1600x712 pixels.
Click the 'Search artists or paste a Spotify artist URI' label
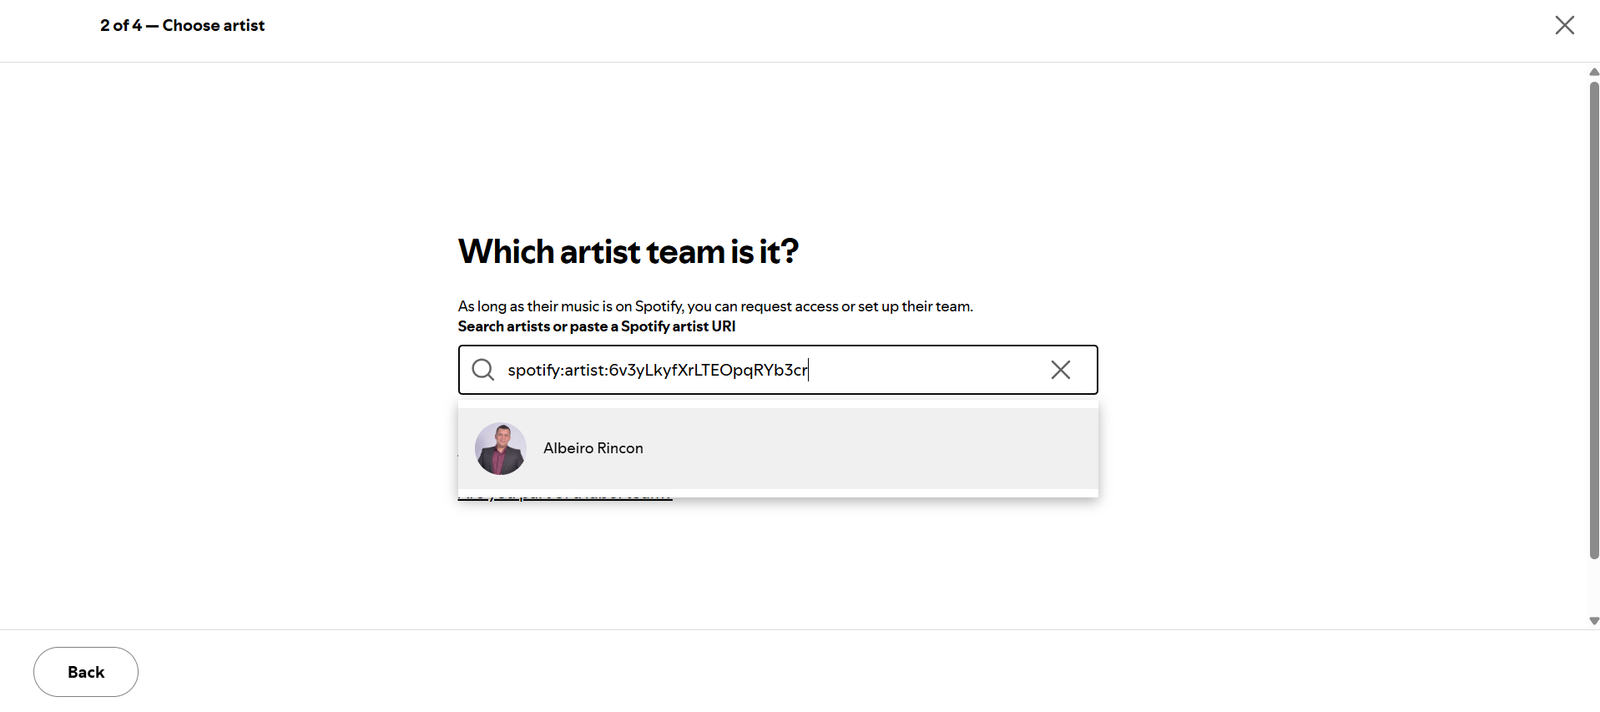(596, 327)
